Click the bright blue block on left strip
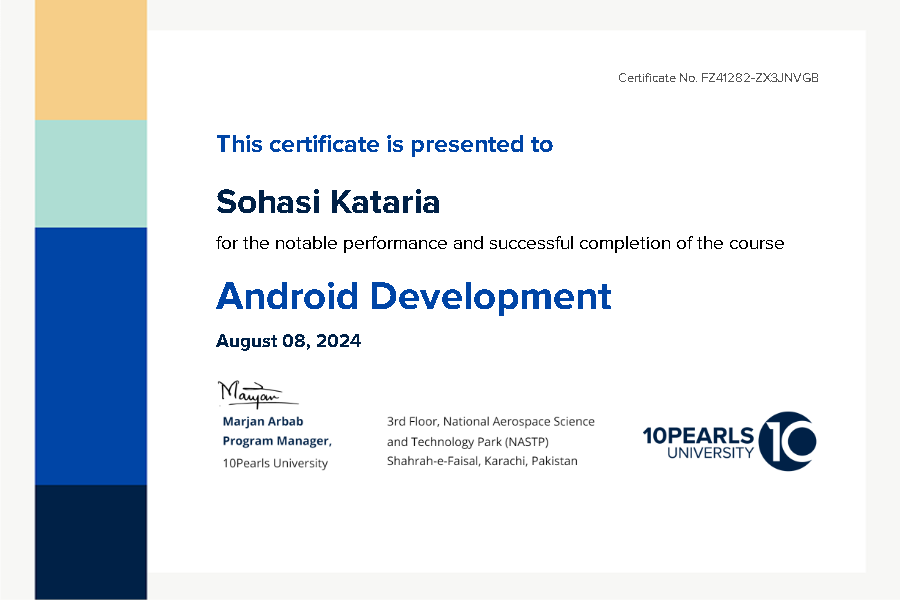The image size is (900, 600). click(91, 355)
